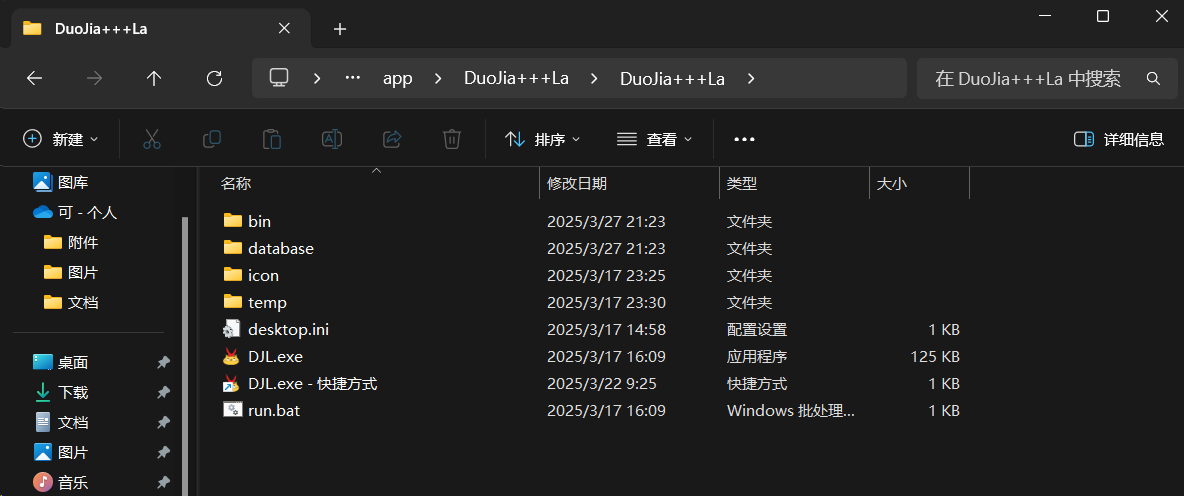The image size is (1184, 496).
Task: Click the navigation pane scrollbar
Action: (185, 355)
